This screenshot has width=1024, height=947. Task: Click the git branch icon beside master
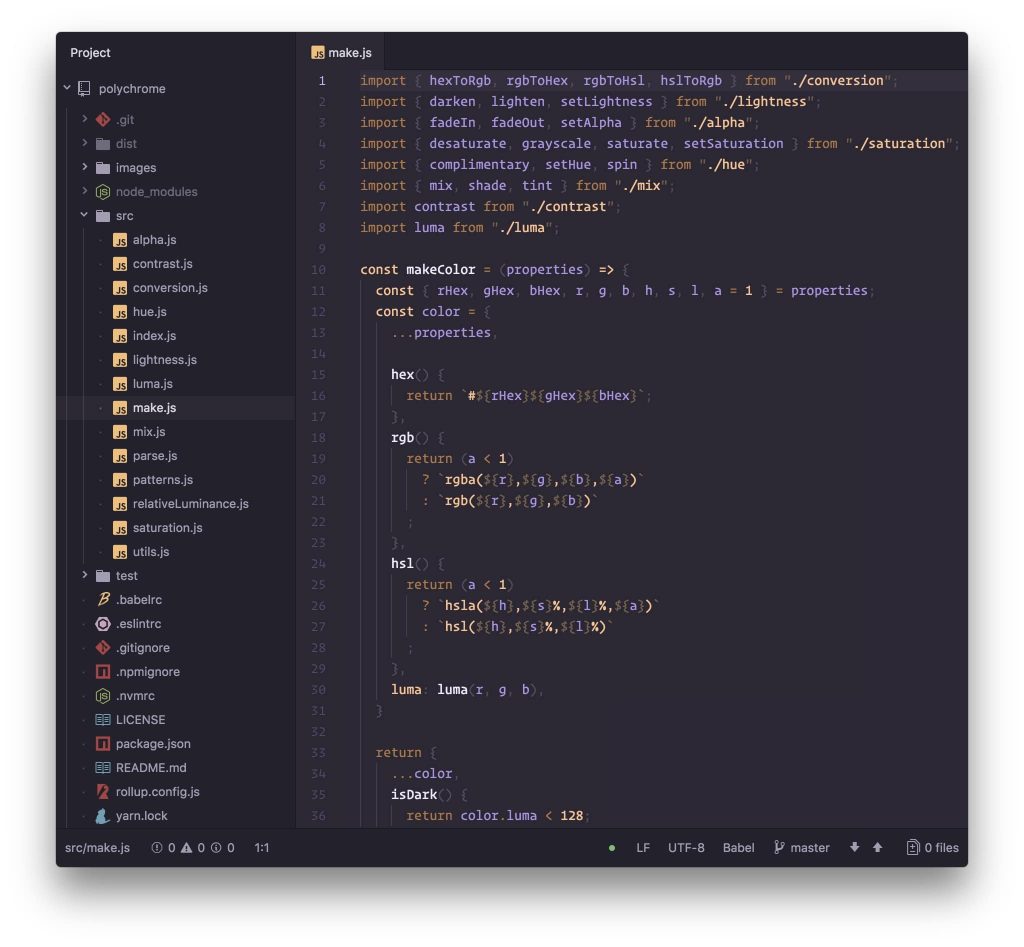tap(779, 848)
